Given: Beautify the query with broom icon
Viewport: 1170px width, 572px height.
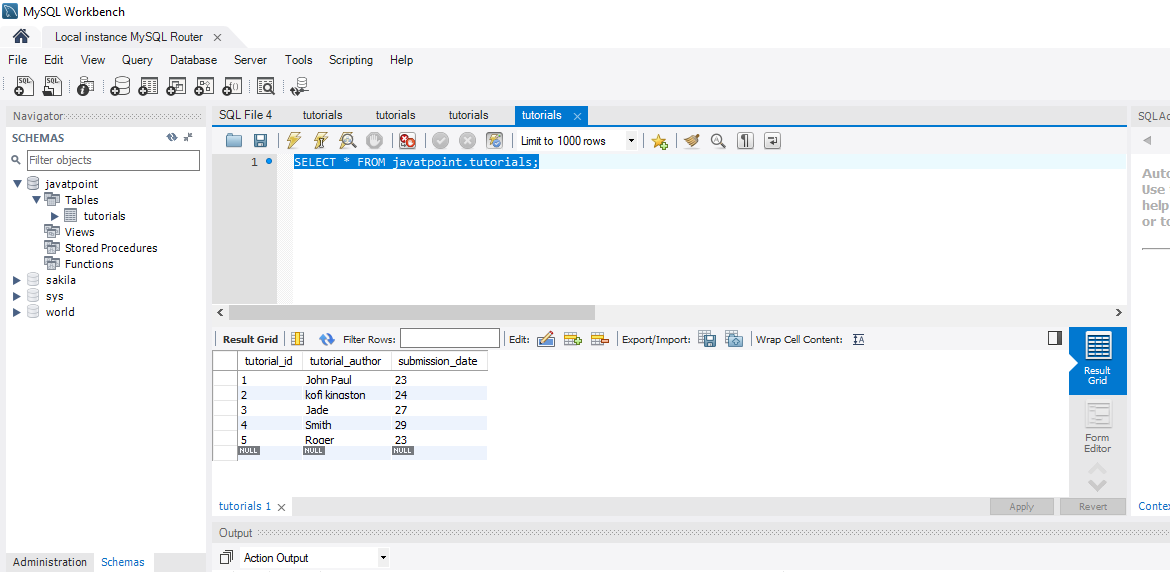Looking at the screenshot, I should (x=692, y=140).
